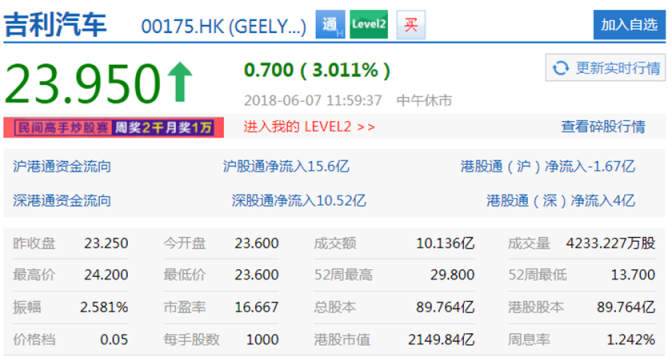This screenshot has height=362, width=672.
Task: Click 今开盘 value 23.600
Action: (x=256, y=243)
